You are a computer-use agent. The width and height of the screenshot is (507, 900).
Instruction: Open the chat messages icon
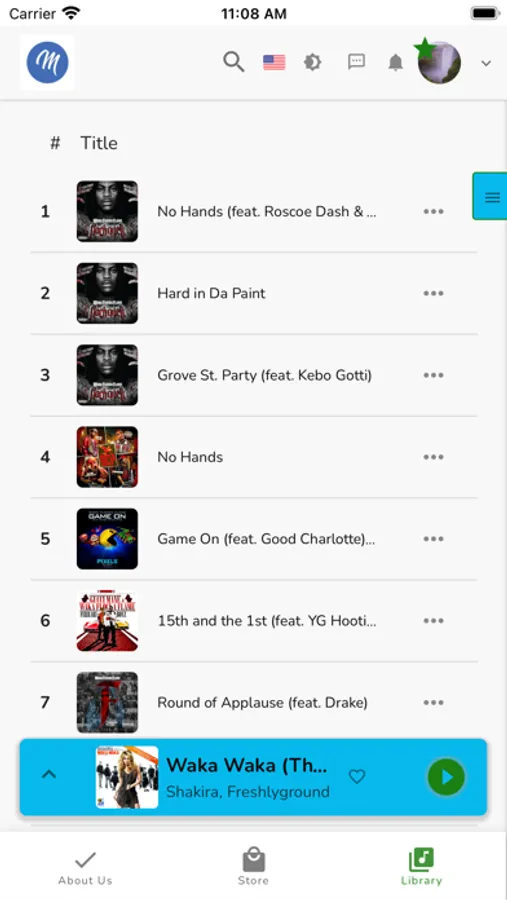pyautogui.click(x=357, y=62)
